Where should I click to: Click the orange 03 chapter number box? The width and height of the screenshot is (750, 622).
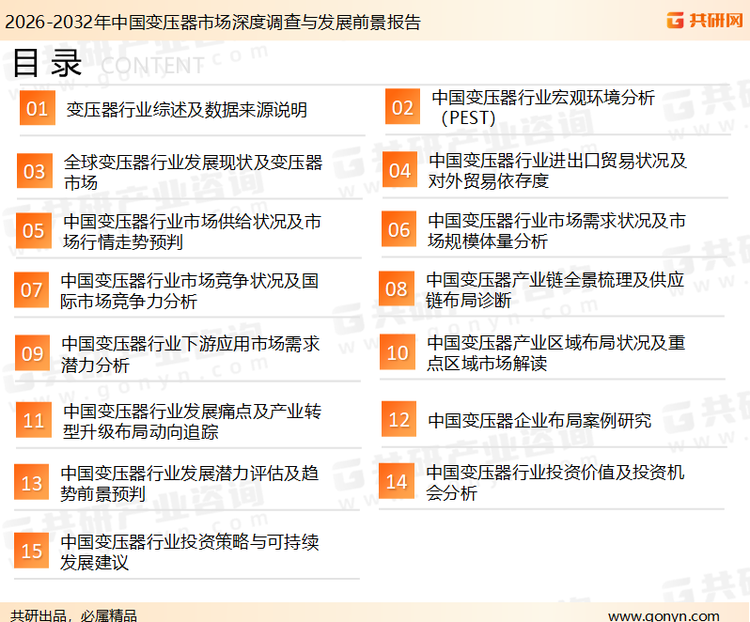(34, 171)
